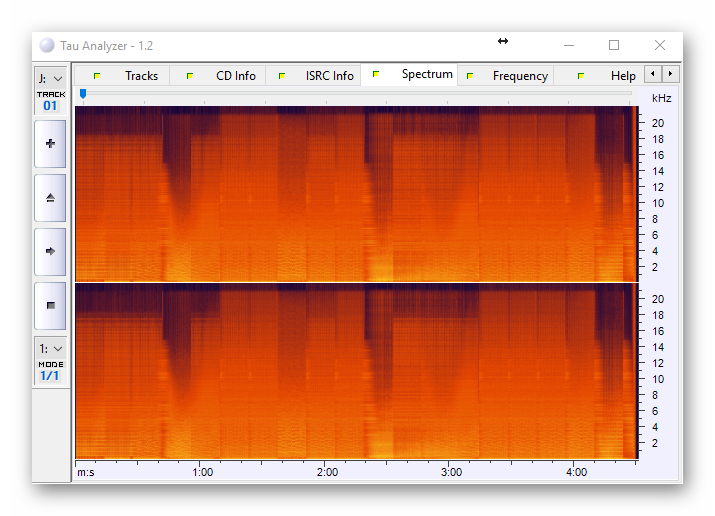Click the plus button in the sidebar
Screen dimensions: 715x516
point(50,144)
